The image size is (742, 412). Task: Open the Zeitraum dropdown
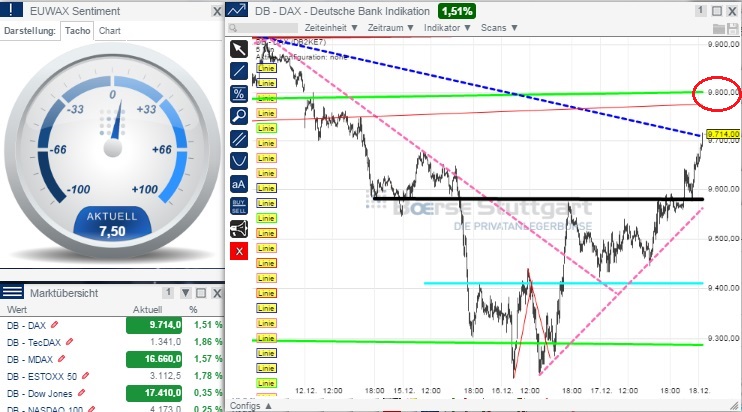[391, 28]
